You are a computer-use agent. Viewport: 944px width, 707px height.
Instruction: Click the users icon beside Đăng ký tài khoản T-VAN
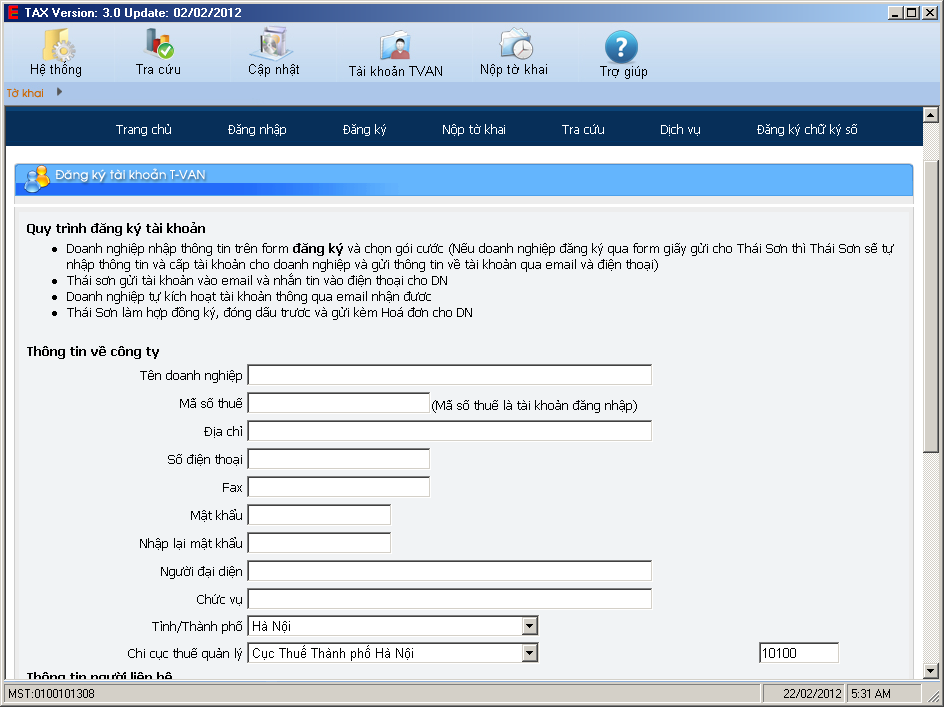point(37,178)
